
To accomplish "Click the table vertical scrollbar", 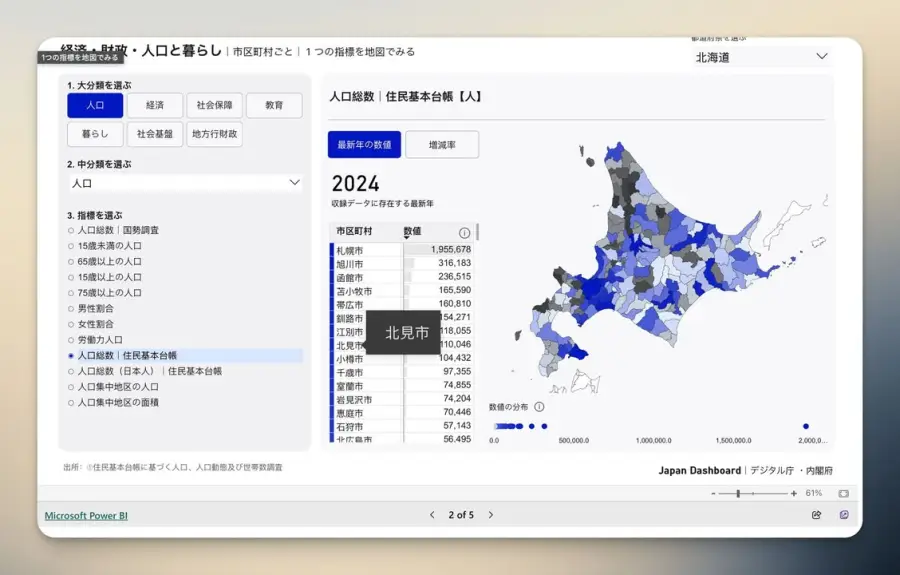I will [478, 232].
